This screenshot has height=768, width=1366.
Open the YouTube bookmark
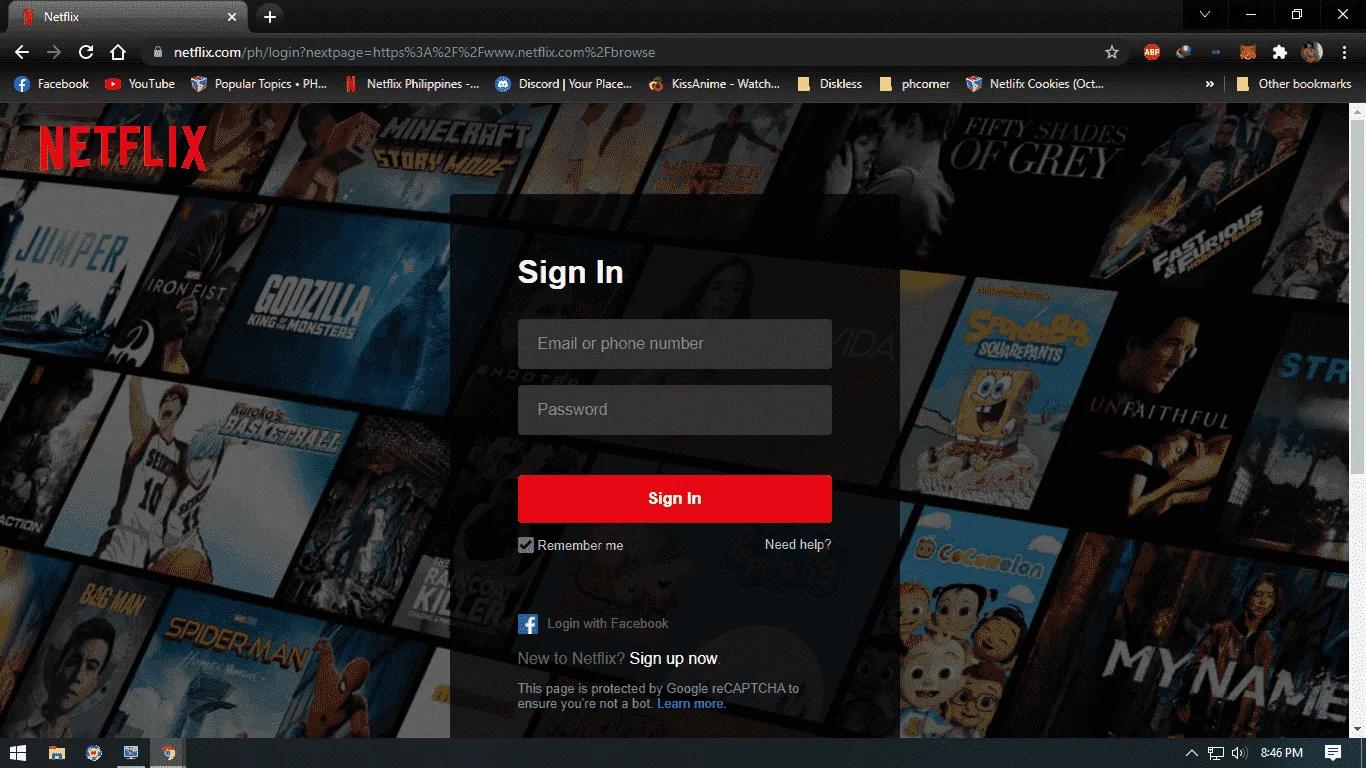click(140, 84)
